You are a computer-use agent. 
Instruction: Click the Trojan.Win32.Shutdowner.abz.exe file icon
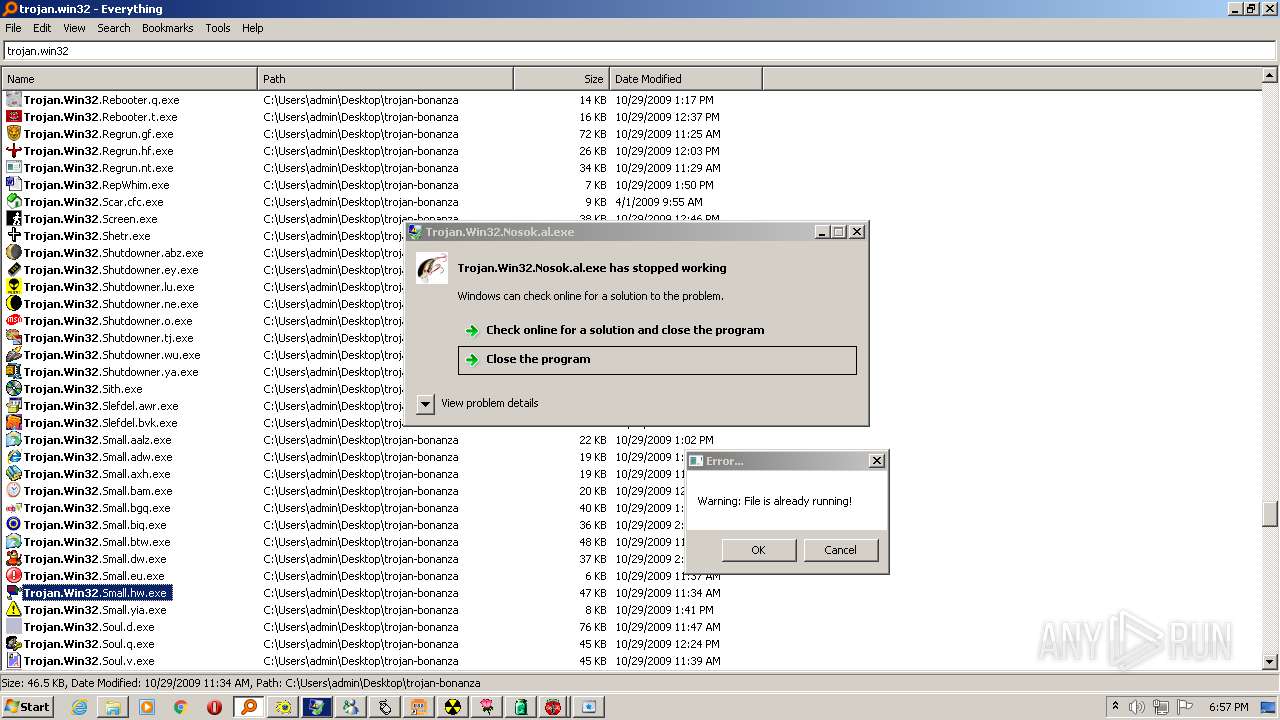point(14,253)
